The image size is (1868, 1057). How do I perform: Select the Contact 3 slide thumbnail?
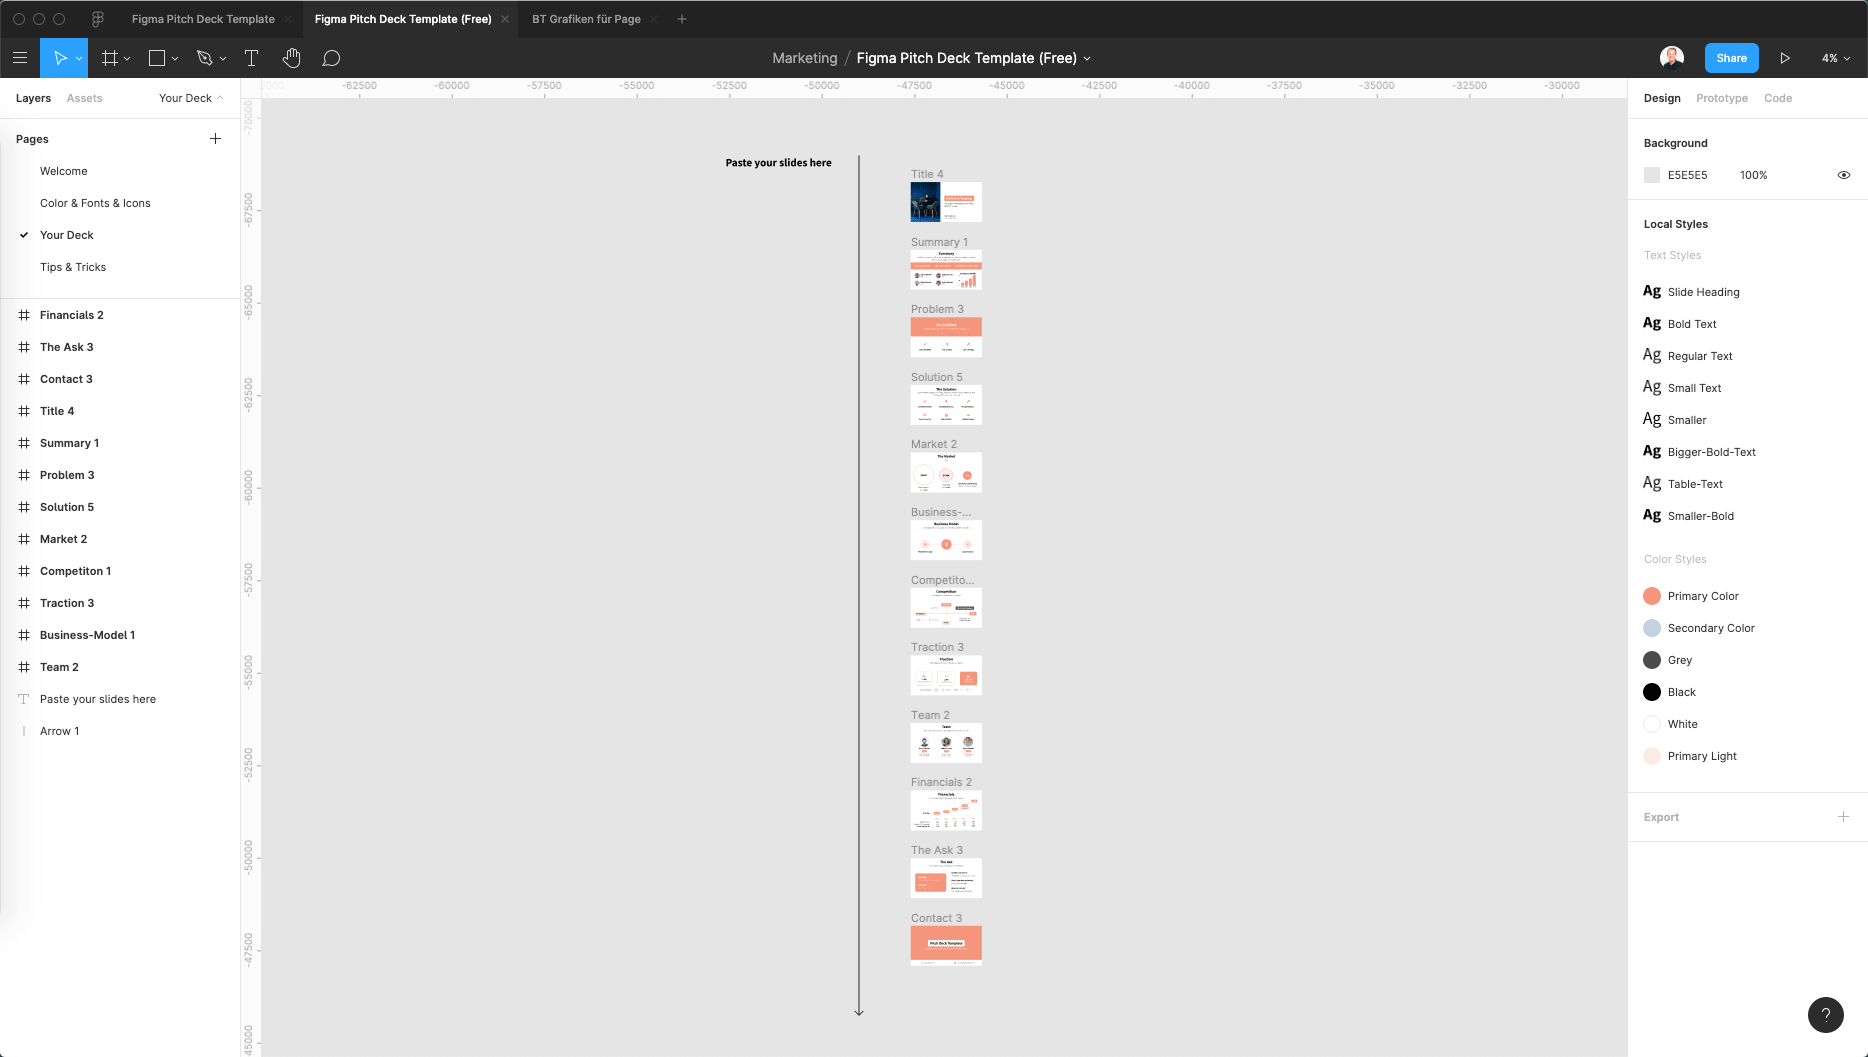pos(946,945)
